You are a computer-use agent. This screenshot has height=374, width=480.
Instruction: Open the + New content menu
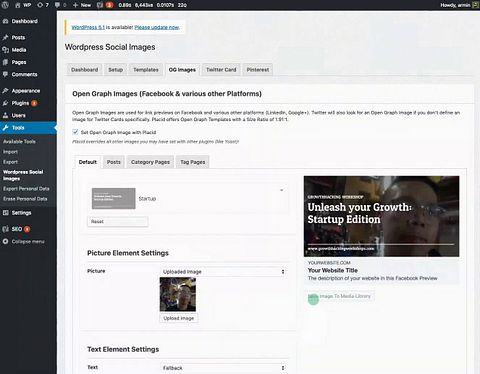tap(82, 5)
